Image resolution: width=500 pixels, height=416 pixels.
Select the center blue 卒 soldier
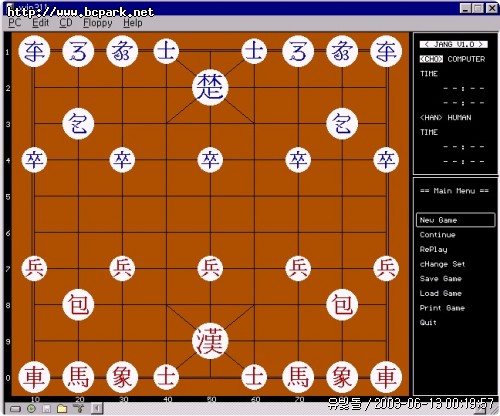tap(210, 160)
